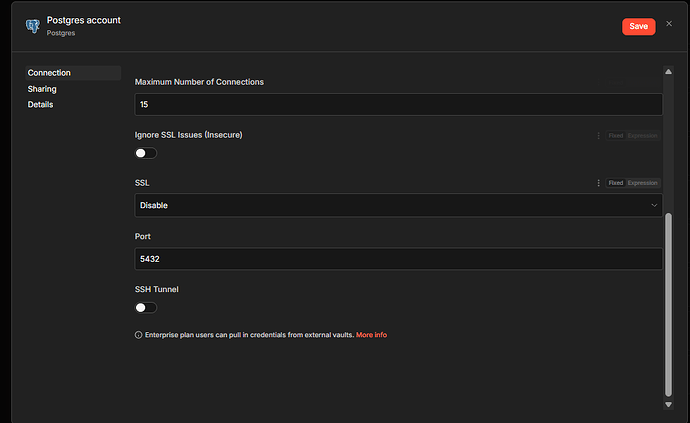690x423 pixels.
Task: Follow the More info link
Action: pos(371,335)
